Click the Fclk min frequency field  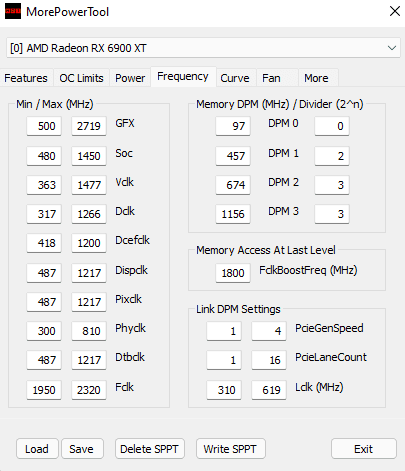pyautogui.click(x=44, y=390)
